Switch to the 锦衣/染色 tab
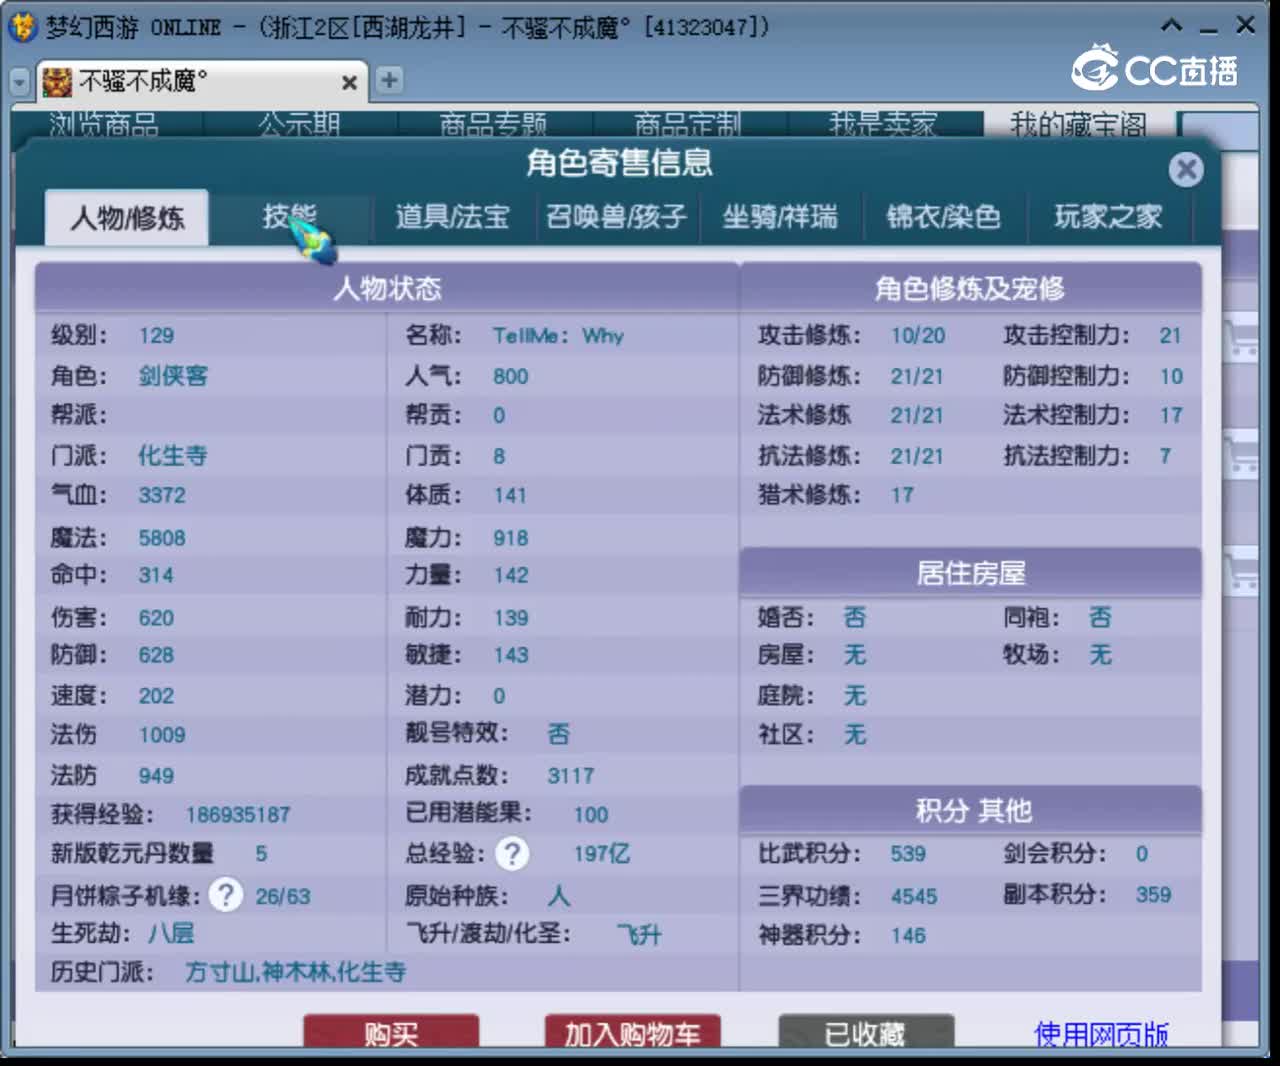This screenshot has height=1066, width=1280. coord(943,217)
